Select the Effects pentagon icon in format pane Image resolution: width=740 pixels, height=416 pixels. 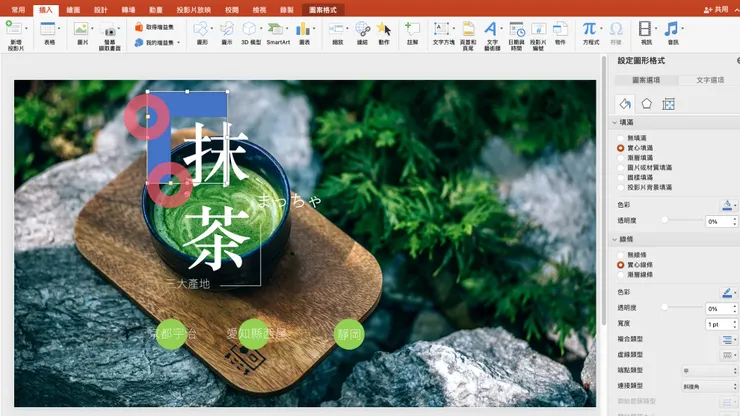point(647,103)
